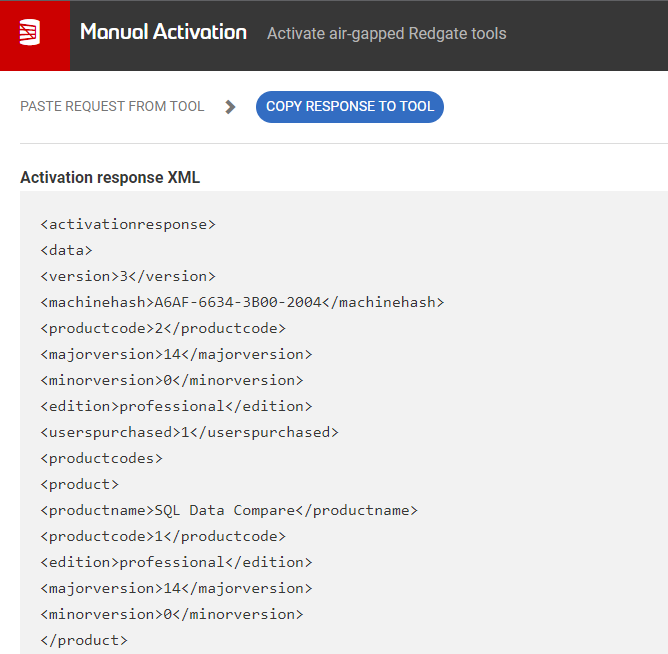Image resolution: width=668 pixels, height=654 pixels.
Task: Click the edition line above userspurchased
Action: pyautogui.click(x=176, y=406)
